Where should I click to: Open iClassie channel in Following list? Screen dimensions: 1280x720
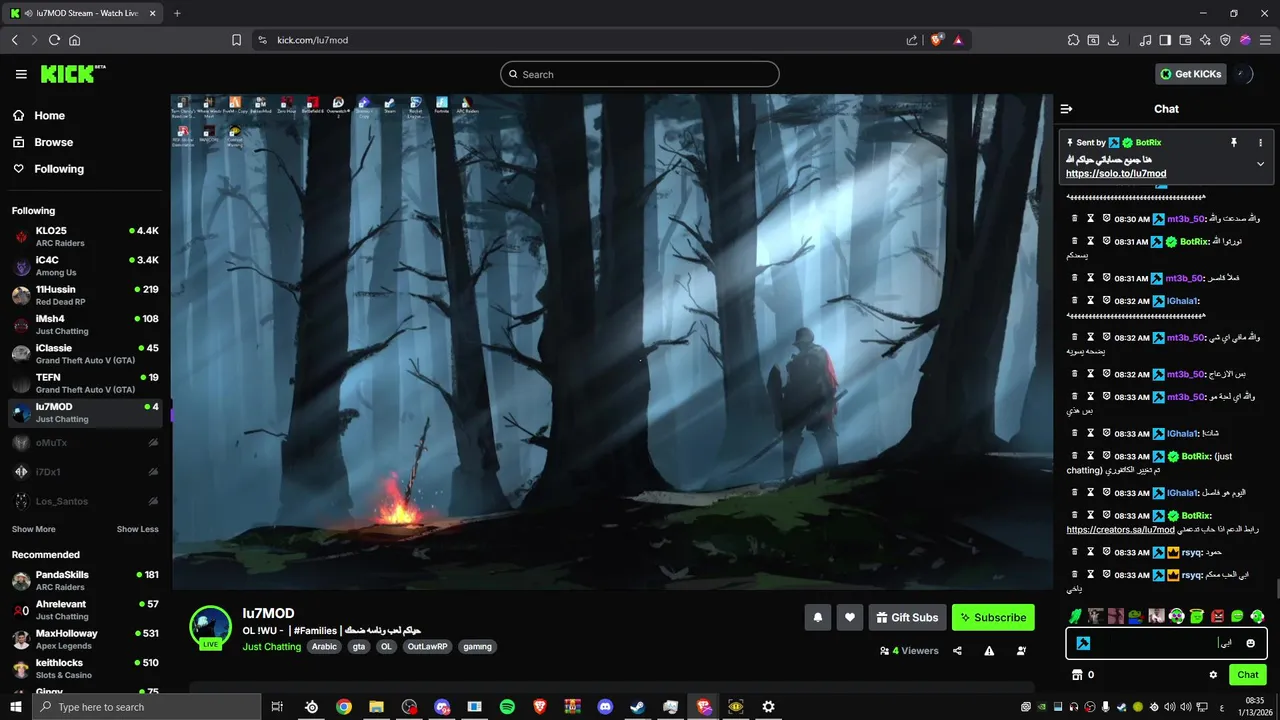coord(85,353)
